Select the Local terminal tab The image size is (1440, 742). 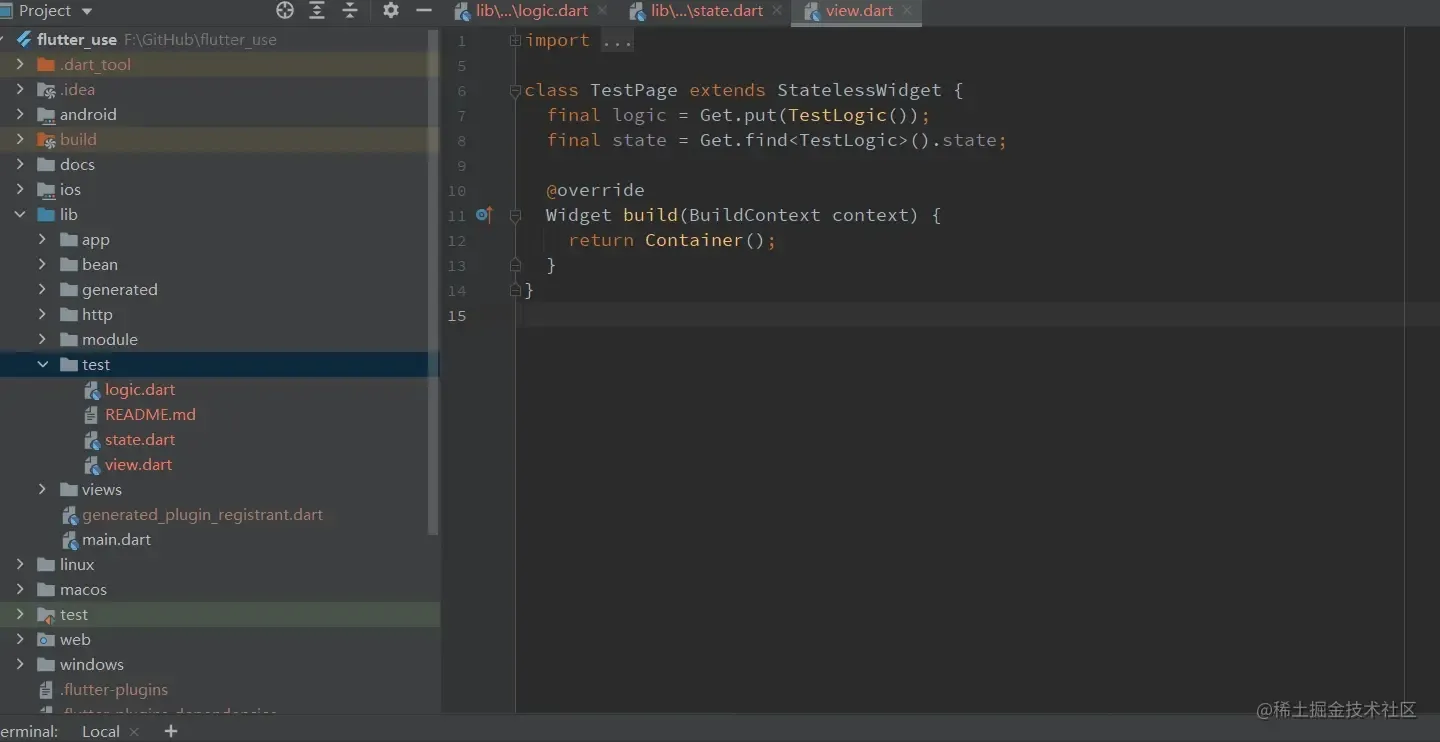tap(100, 731)
